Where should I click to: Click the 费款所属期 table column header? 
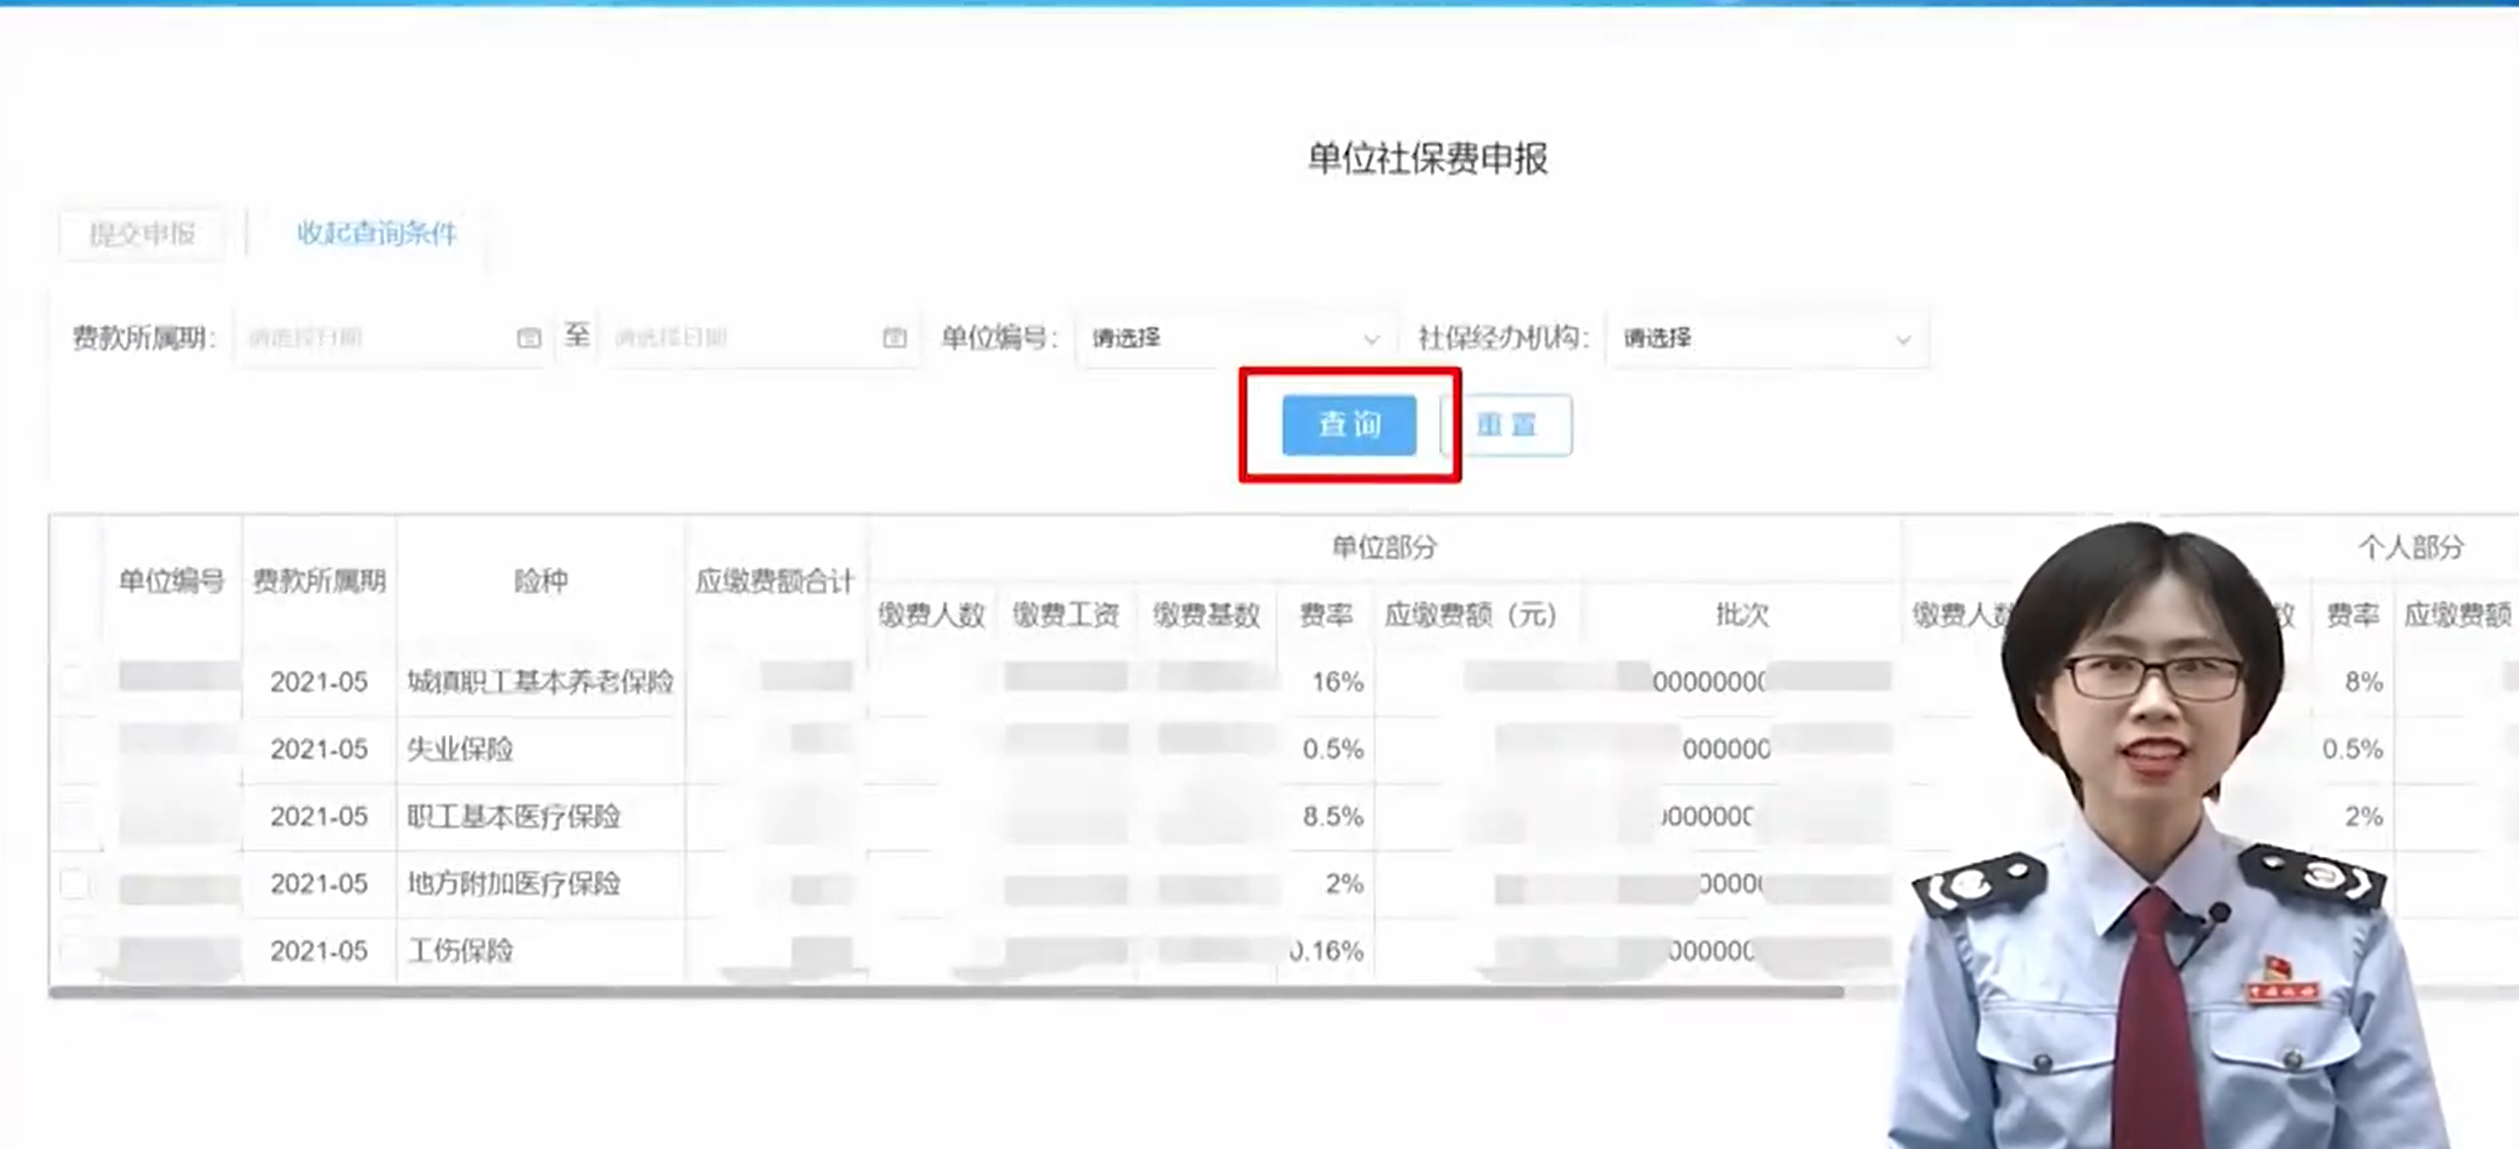319,581
